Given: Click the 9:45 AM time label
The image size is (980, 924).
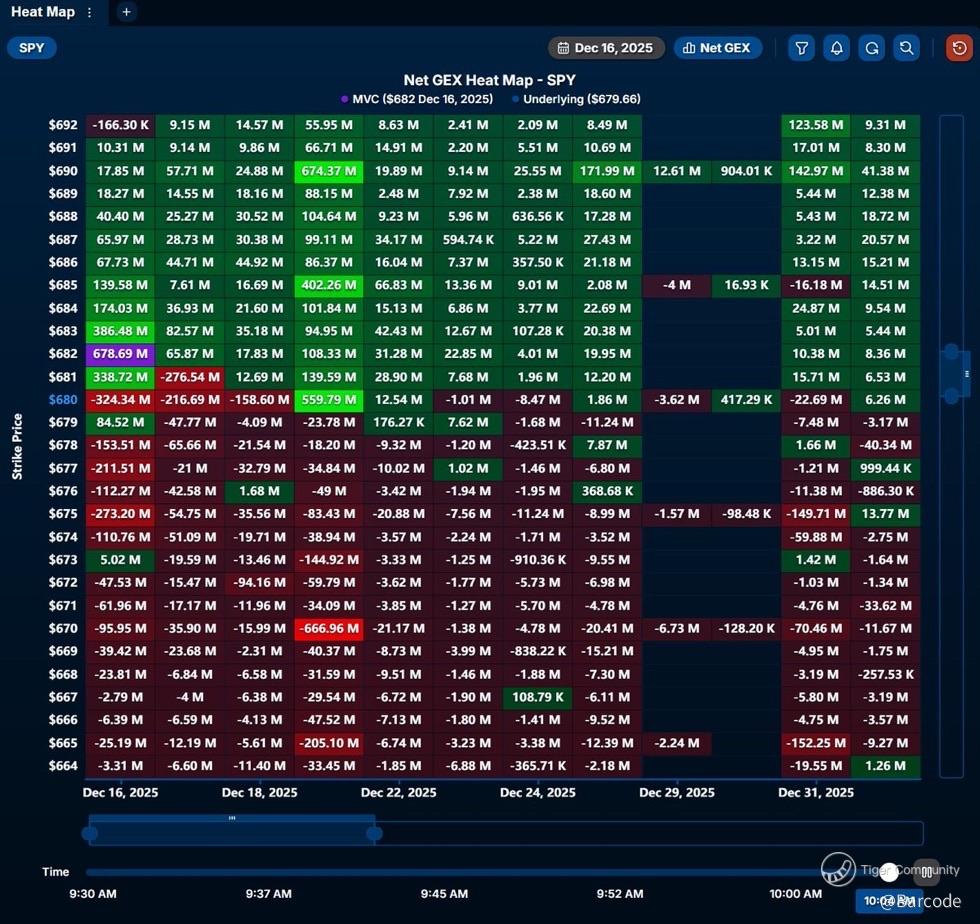Looking at the screenshot, I should pos(444,894).
